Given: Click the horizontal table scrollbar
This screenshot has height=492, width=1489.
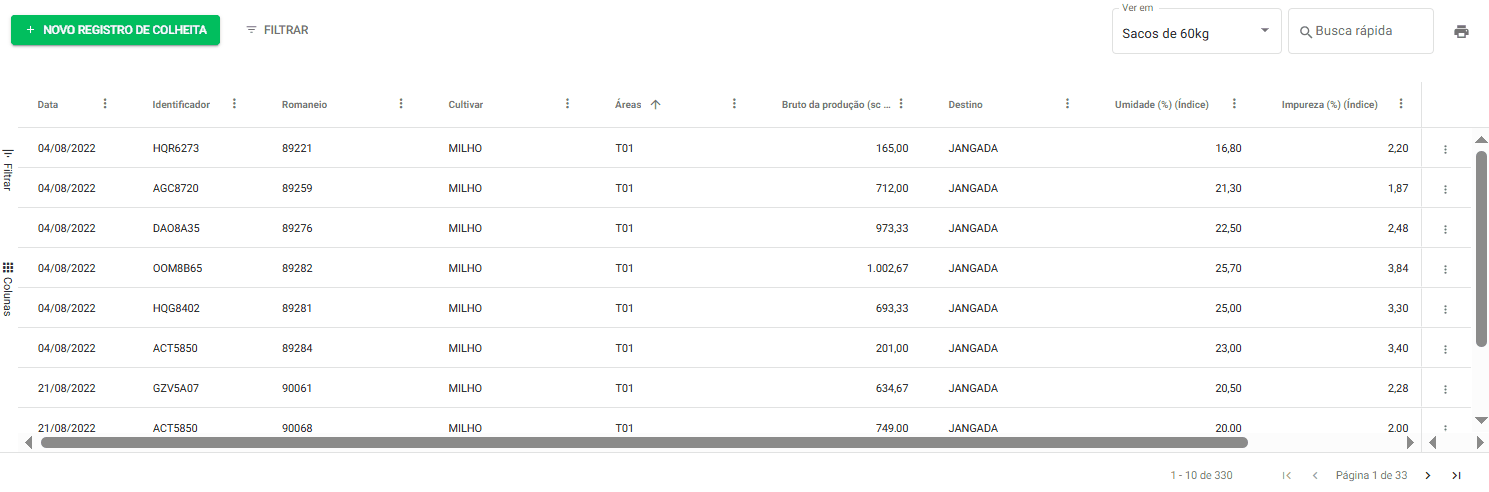Looking at the screenshot, I should point(644,442).
